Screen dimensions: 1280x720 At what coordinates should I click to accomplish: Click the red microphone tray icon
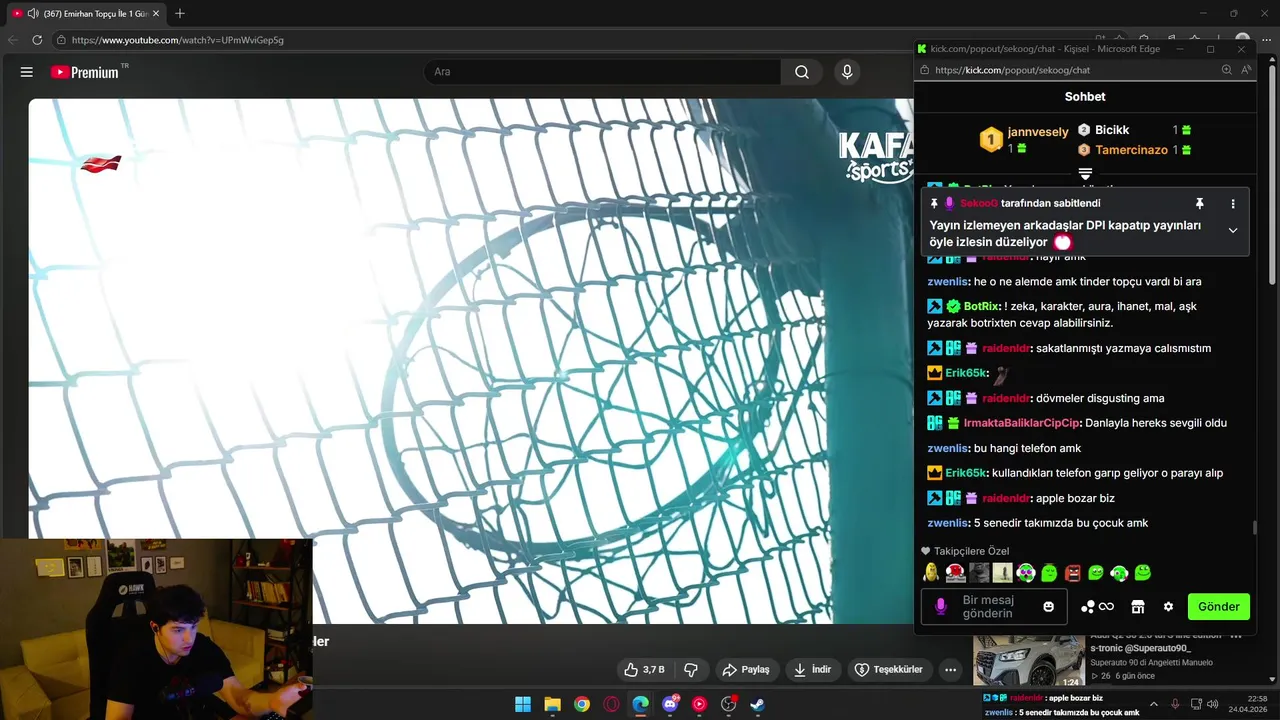[x=1176, y=704]
